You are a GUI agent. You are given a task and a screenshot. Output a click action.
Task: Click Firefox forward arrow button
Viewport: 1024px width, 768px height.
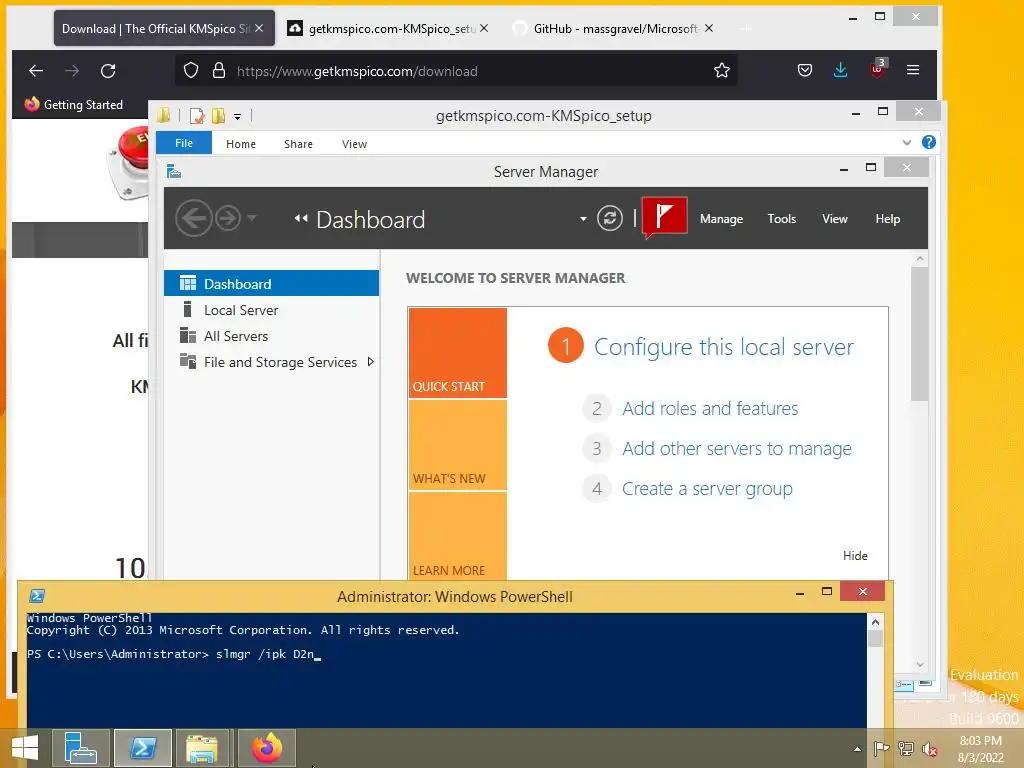click(x=72, y=71)
